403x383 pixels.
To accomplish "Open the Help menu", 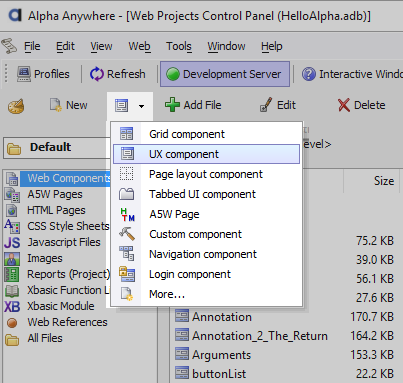I will click(272, 46).
